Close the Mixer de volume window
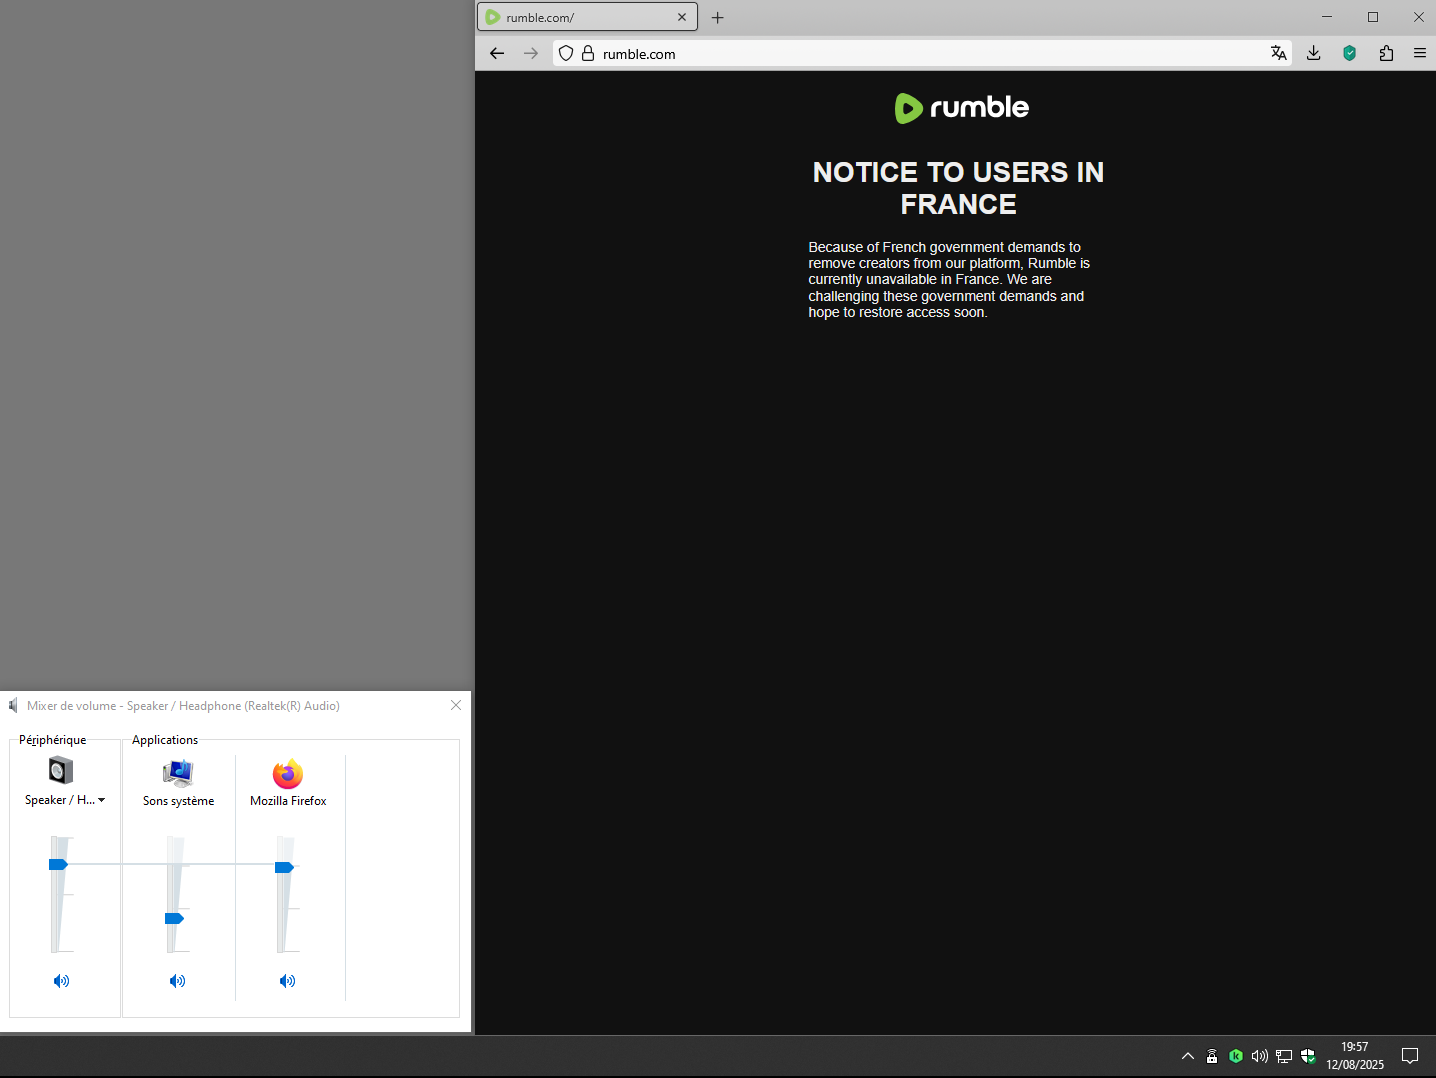Screen dimensions: 1436x1078 [456, 705]
